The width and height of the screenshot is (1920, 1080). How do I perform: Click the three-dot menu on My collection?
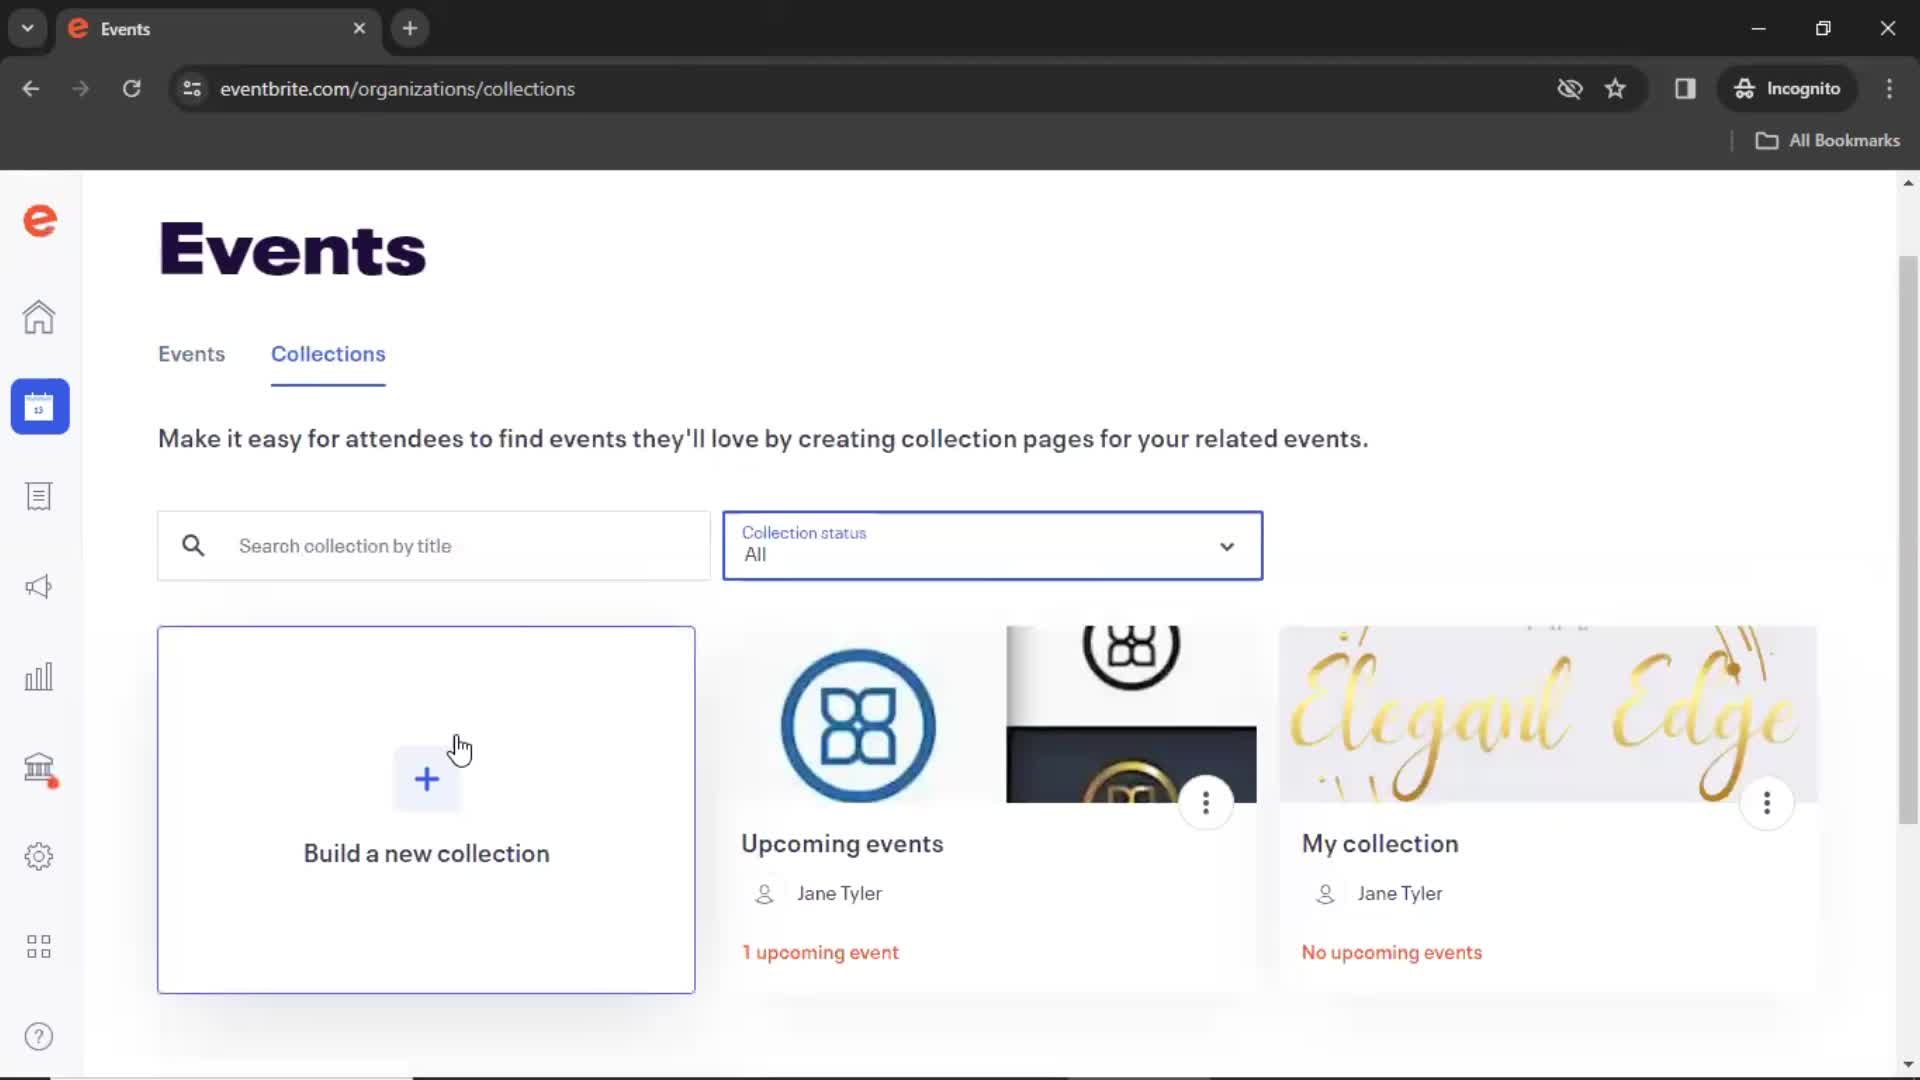point(1766,802)
